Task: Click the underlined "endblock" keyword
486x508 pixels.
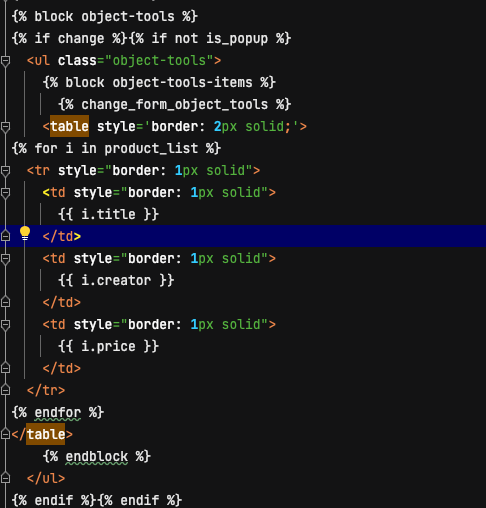Action: click(97, 457)
